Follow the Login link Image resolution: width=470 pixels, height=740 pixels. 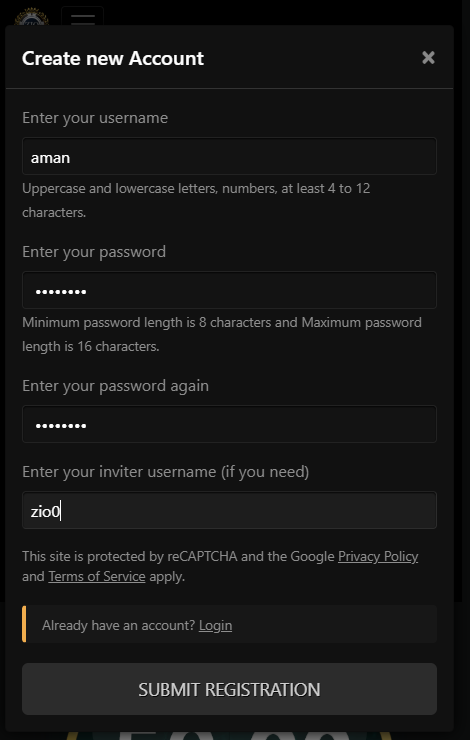[x=215, y=625]
